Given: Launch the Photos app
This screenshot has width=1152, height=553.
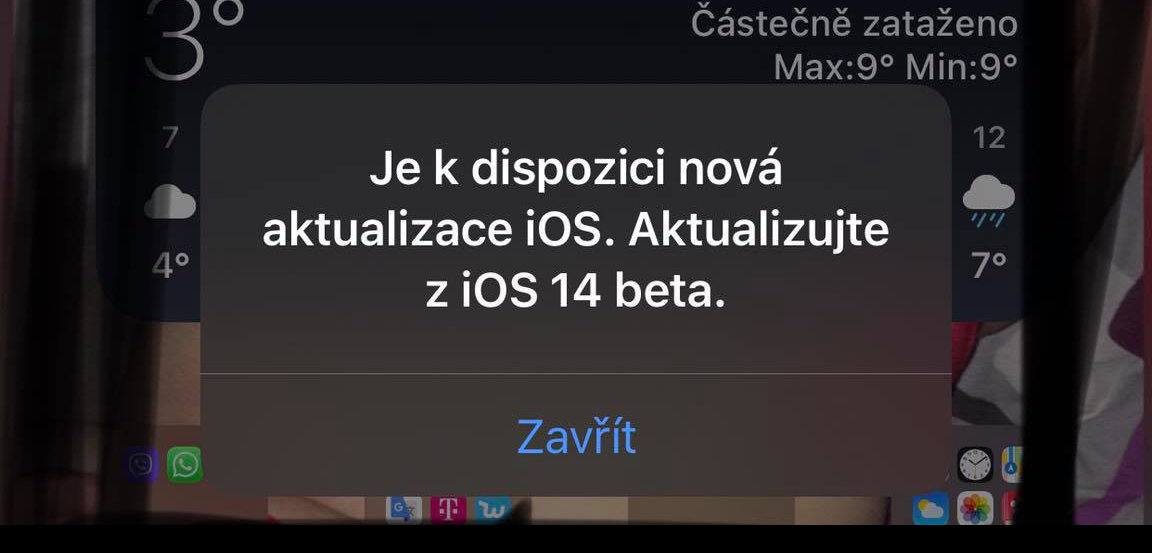Looking at the screenshot, I should [x=975, y=508].
